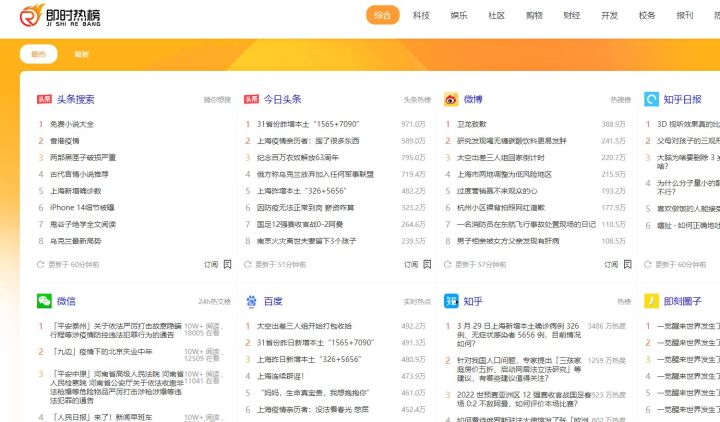Open the 即刻圈子 card title link
This screenshot has height=422, width=720.
(682, 301)
